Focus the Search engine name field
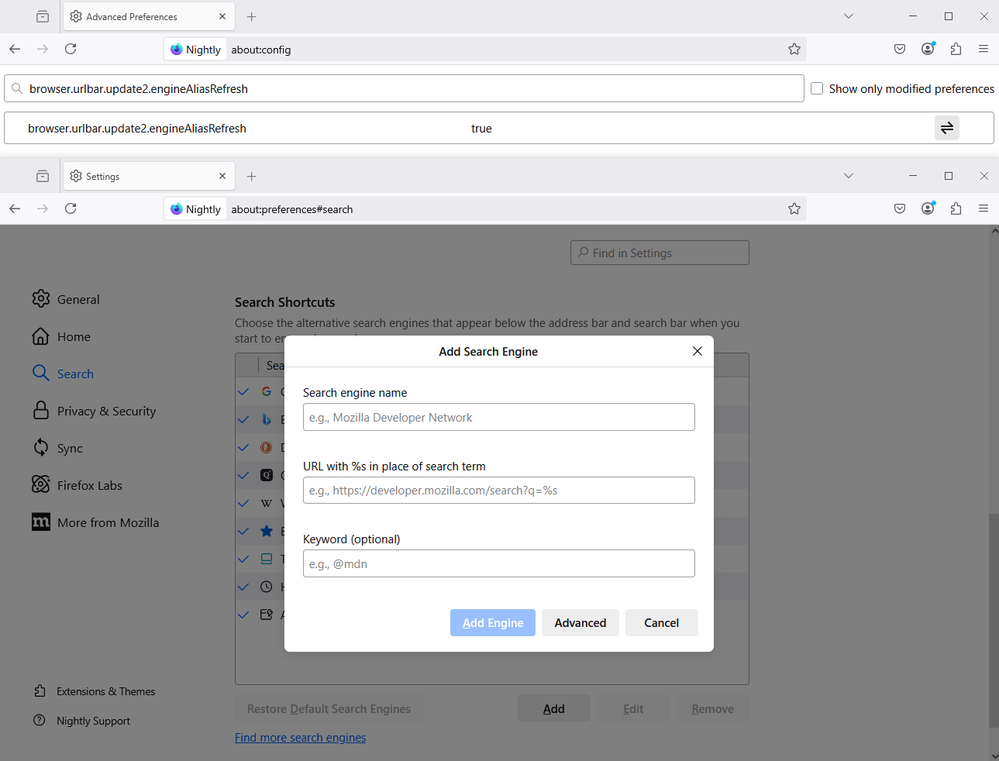The image size is (999, 761). point(498,417)
